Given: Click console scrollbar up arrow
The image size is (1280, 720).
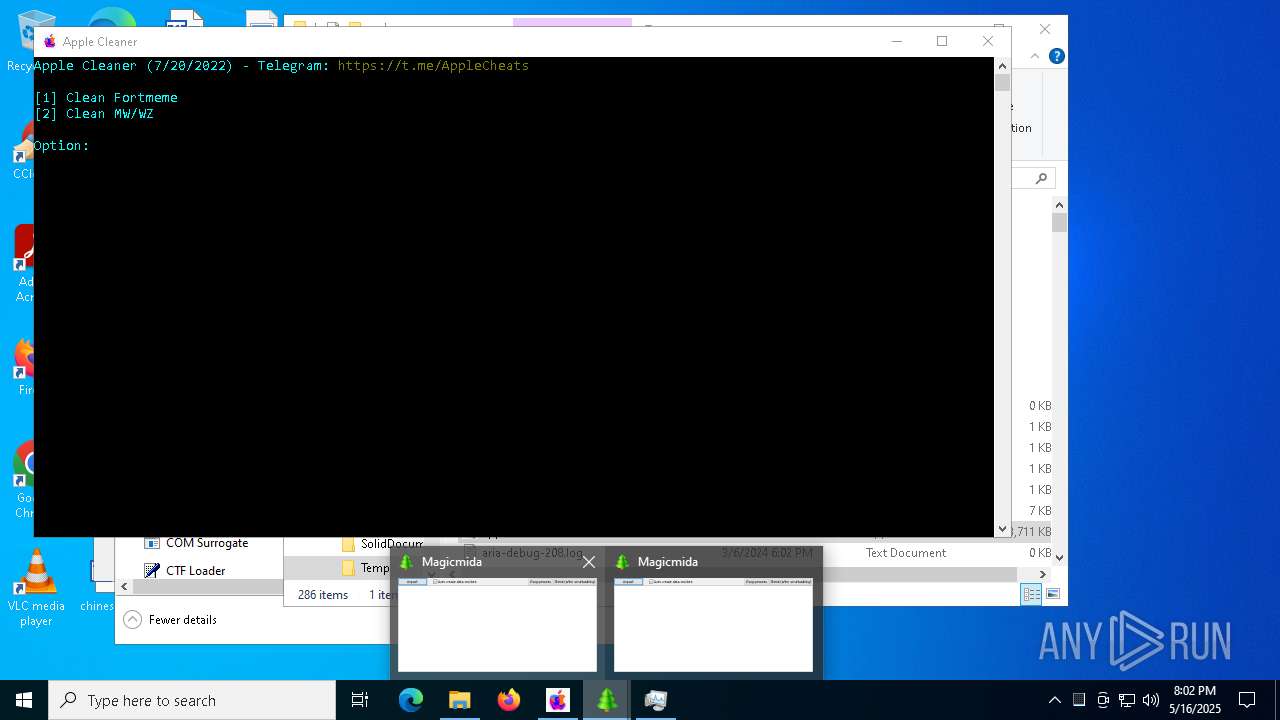Looking at the screenshot, I should pyautogui.click(x=1002, y=65).
